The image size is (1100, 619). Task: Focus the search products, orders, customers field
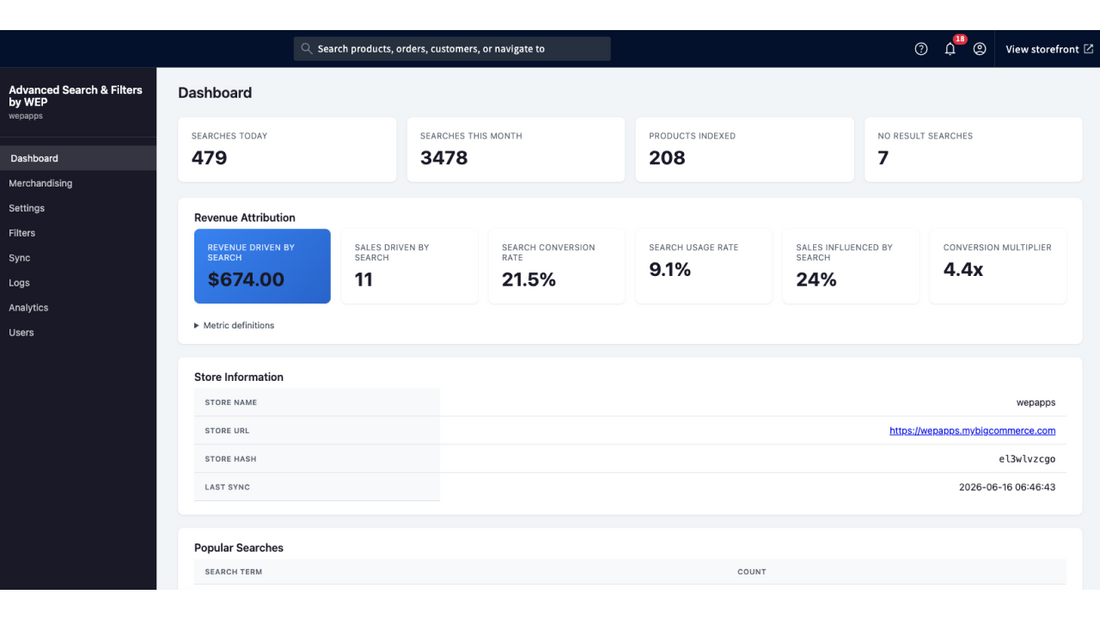click(452, 48)
